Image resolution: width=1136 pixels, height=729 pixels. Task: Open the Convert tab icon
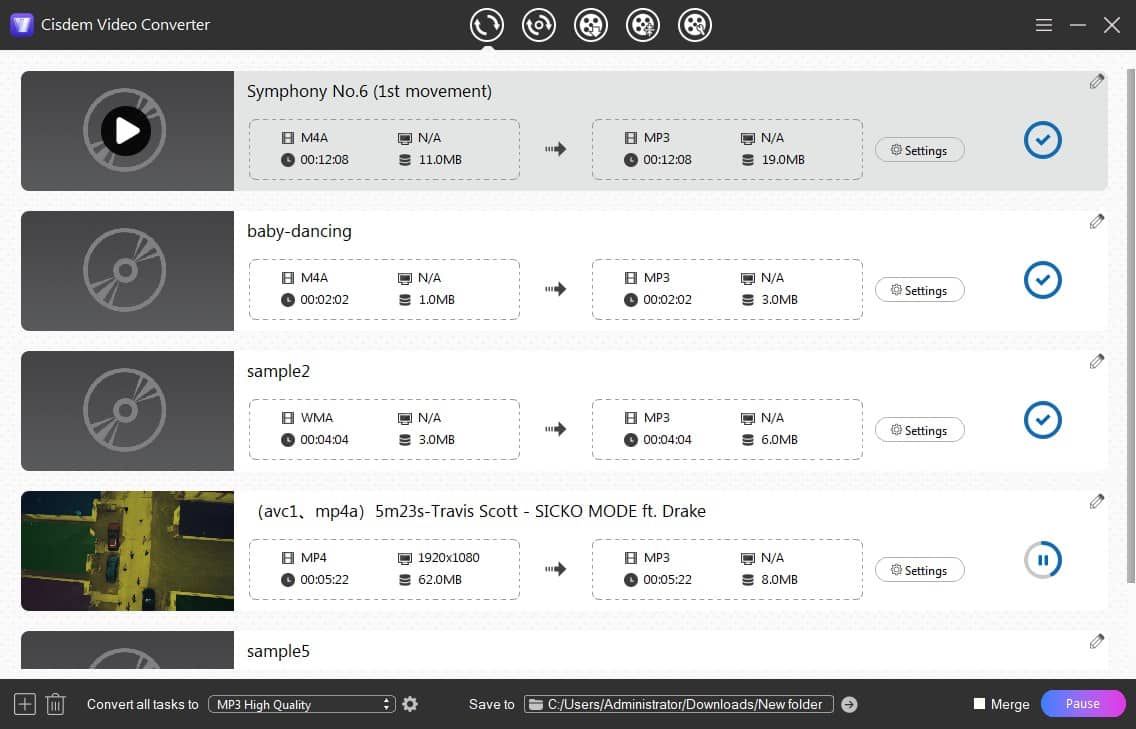486,25
